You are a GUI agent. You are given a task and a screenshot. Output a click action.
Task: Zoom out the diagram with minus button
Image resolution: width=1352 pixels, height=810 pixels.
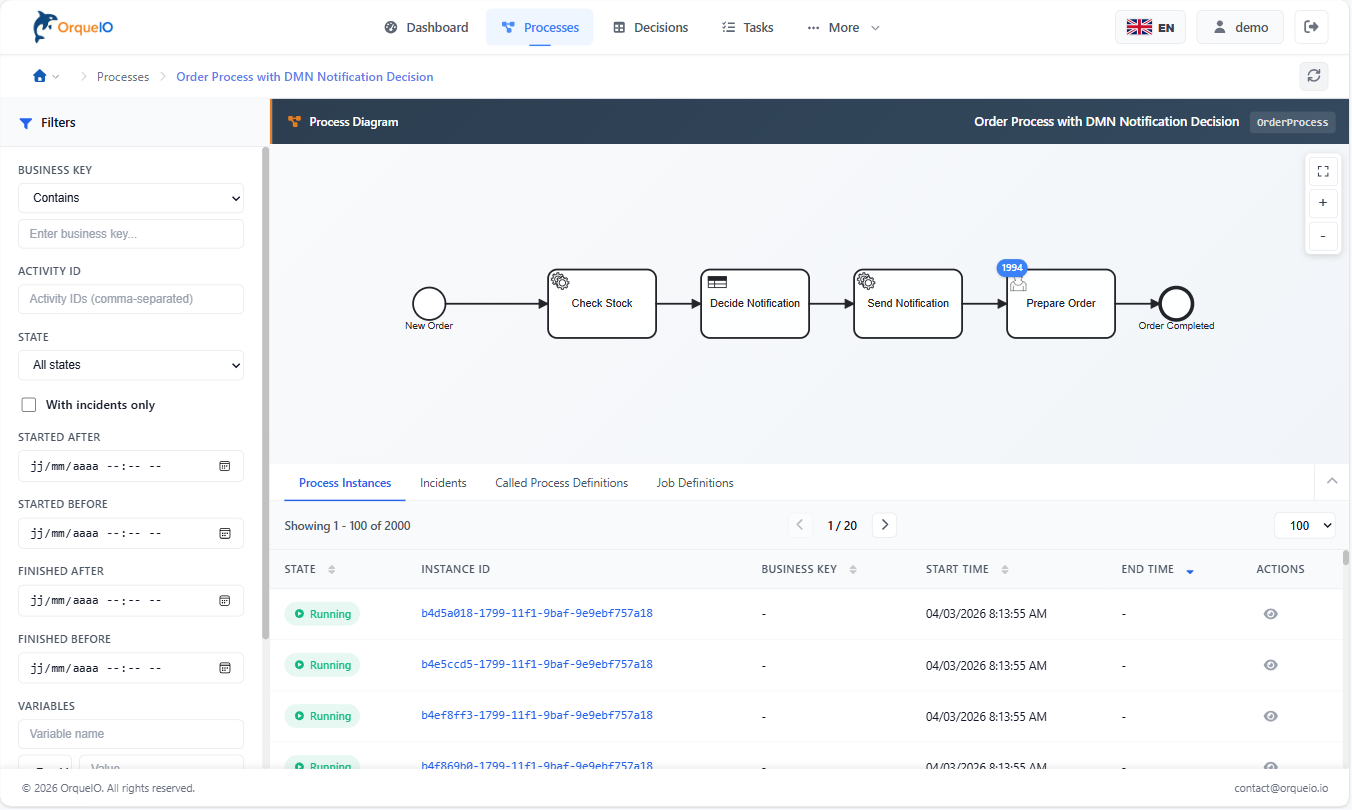click(1322, 236)
